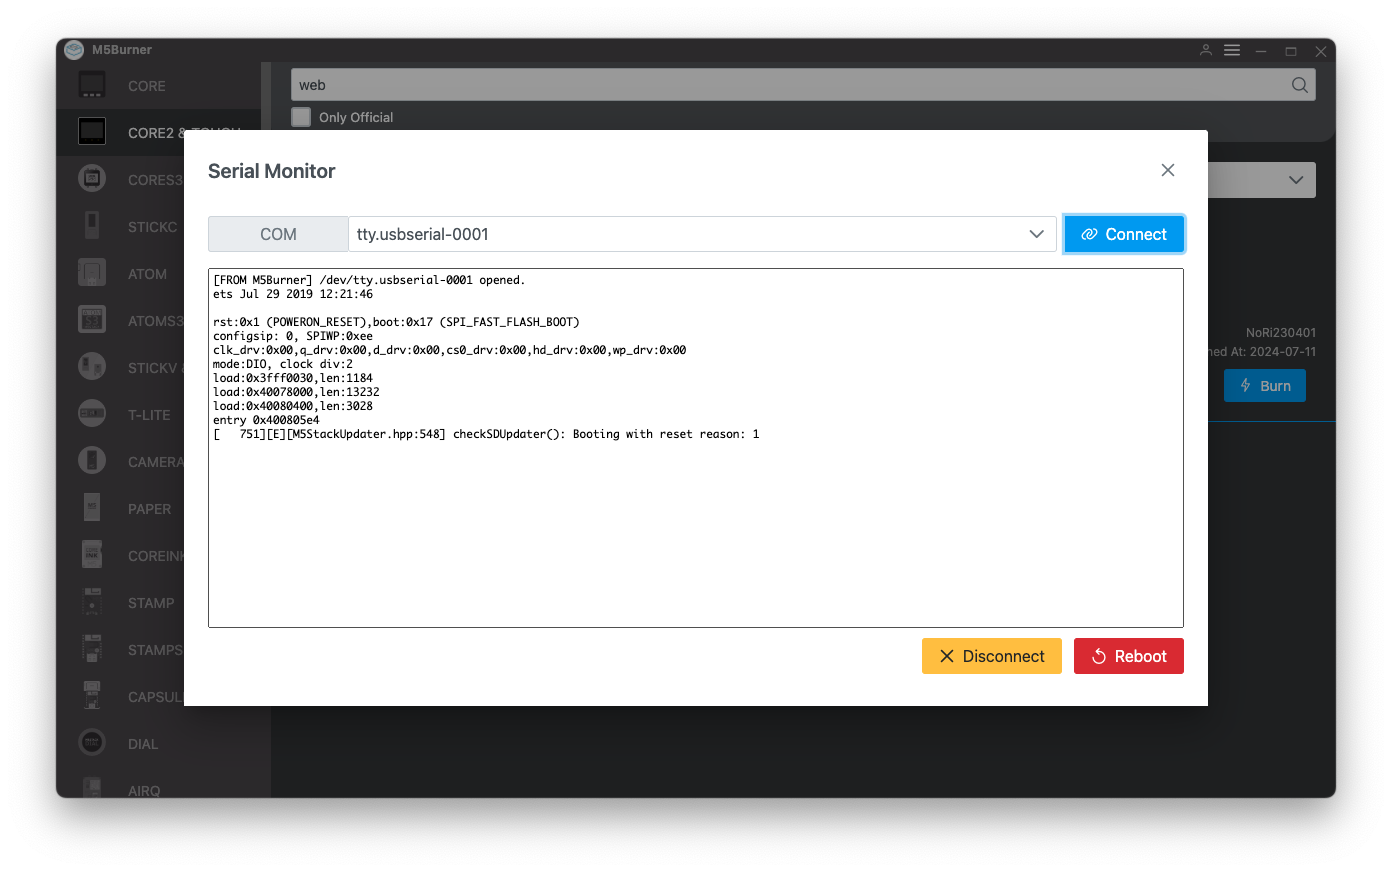The image size is (1392, 872).
Task: Select the DIAL device icon
Action: tap(92, 743)
